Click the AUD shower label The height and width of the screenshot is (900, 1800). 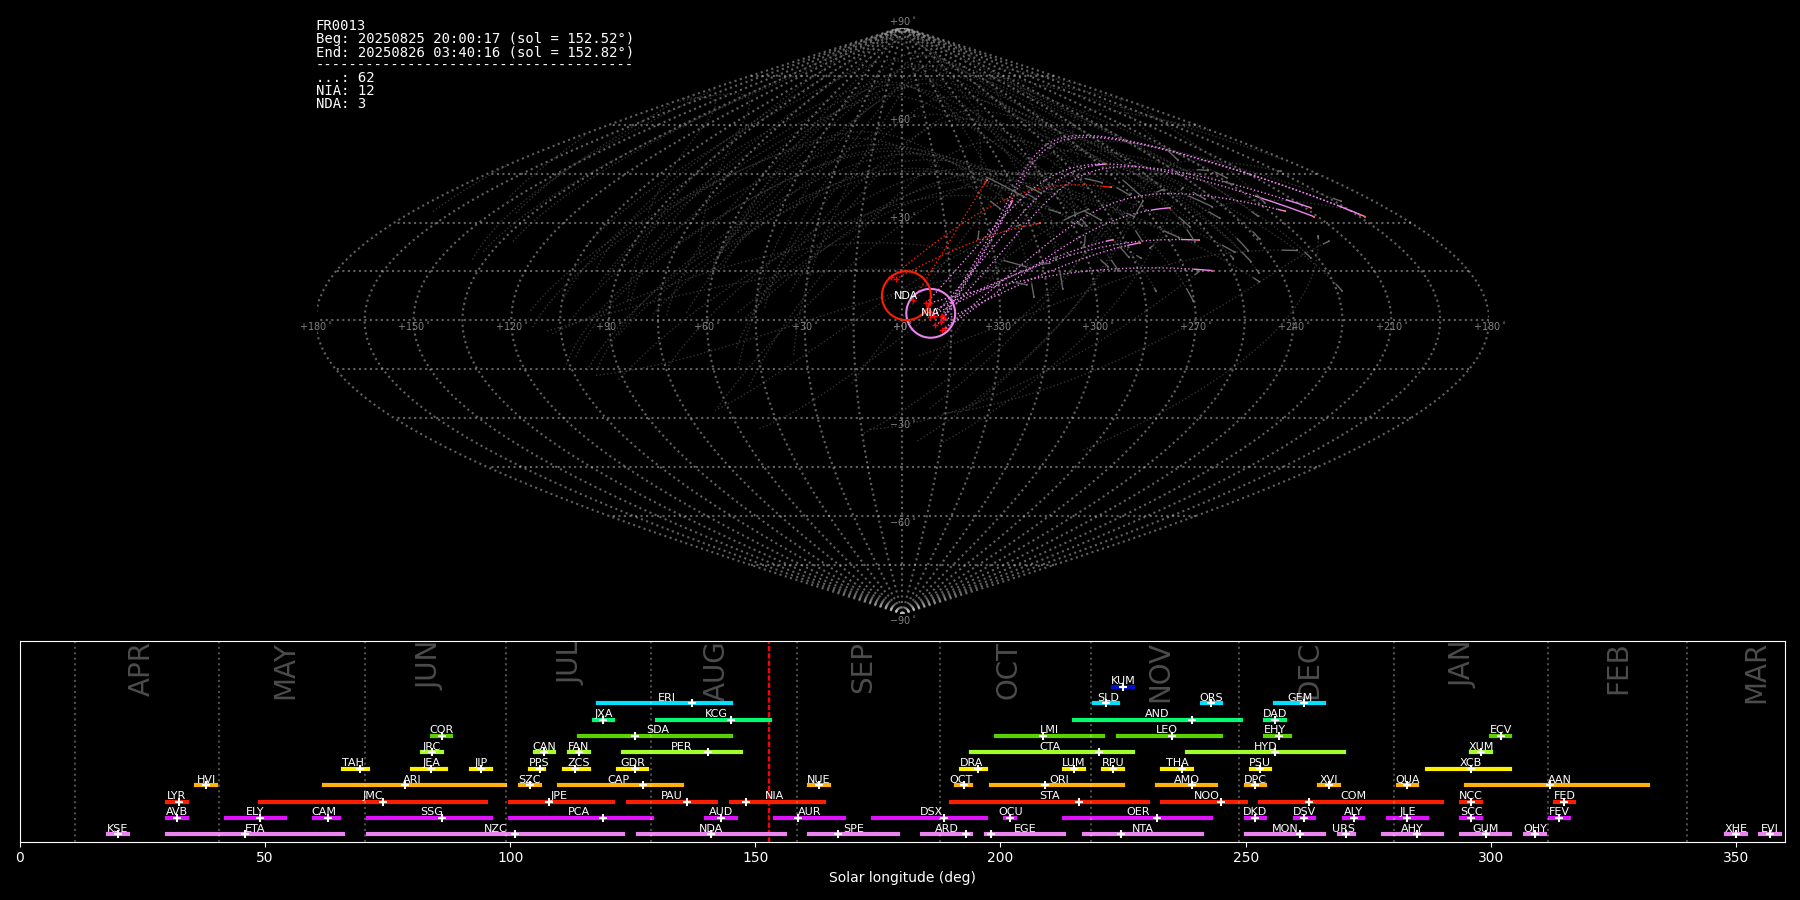click(x=720, y=812)
